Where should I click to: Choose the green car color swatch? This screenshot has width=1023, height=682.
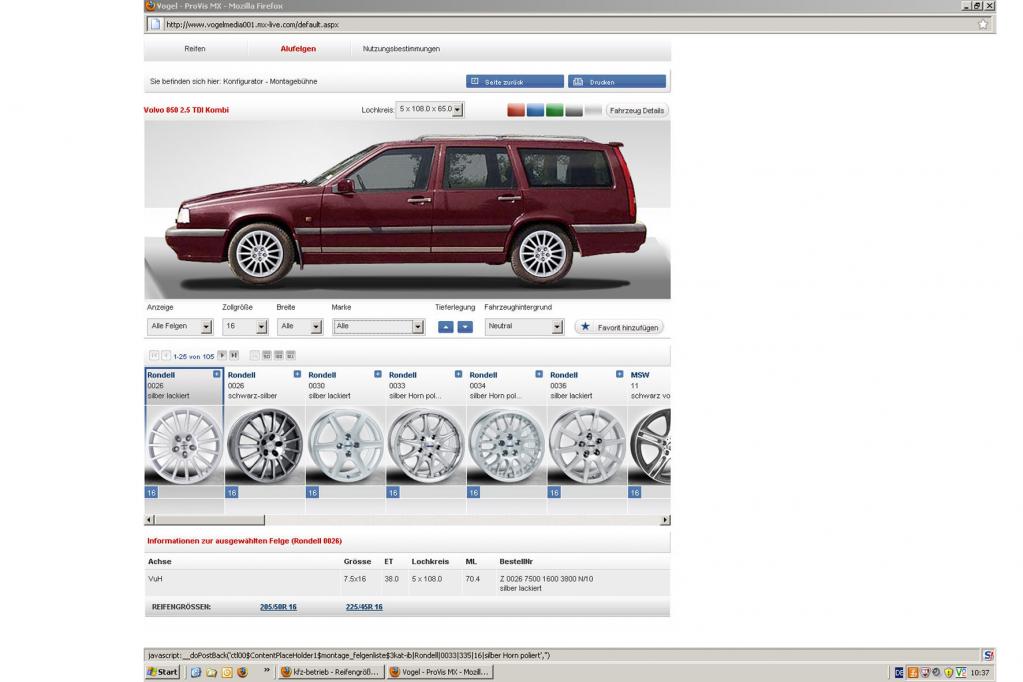[555, 110]
